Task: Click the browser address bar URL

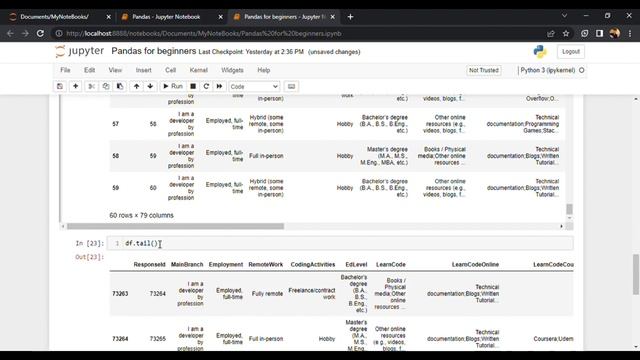Action: [204, 33]
